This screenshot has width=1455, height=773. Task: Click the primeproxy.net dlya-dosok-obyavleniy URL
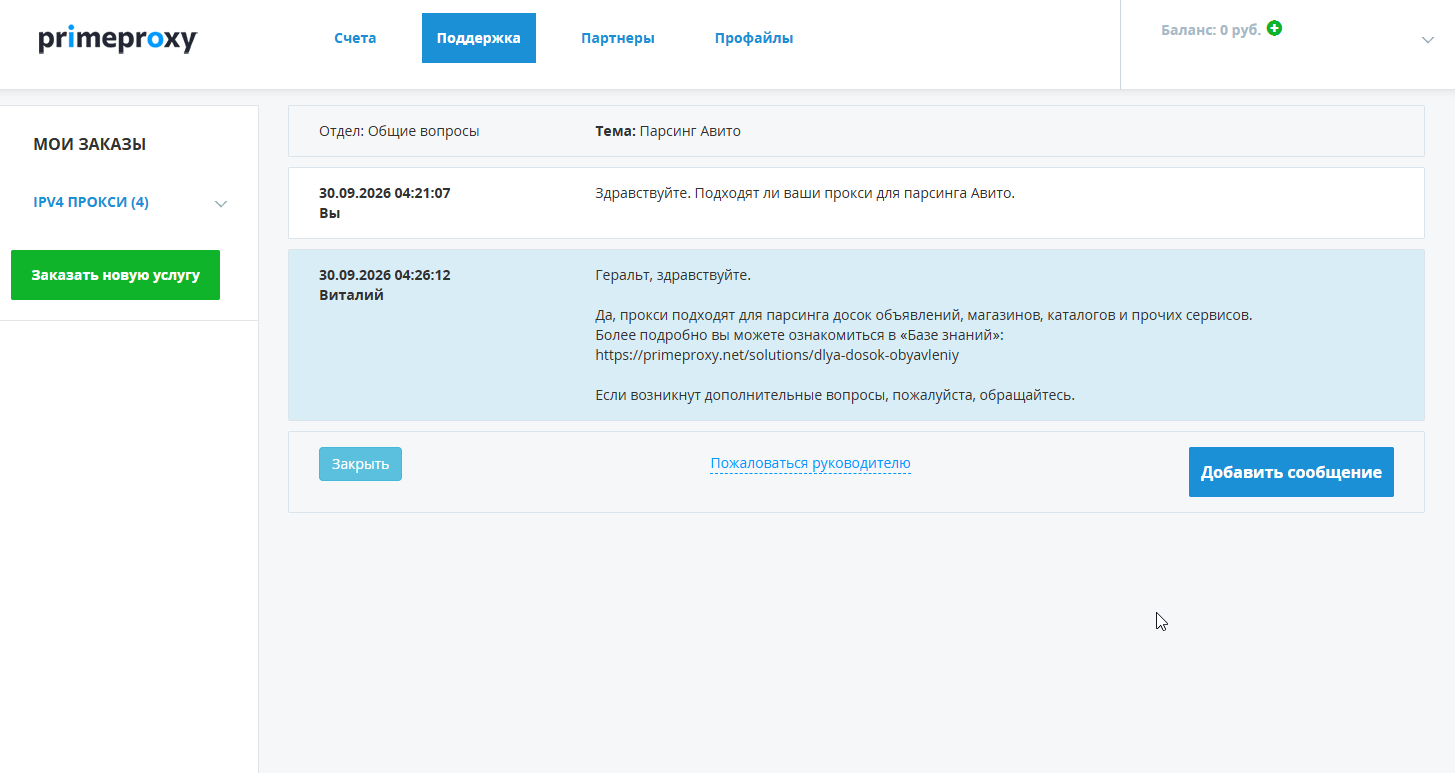777,355
